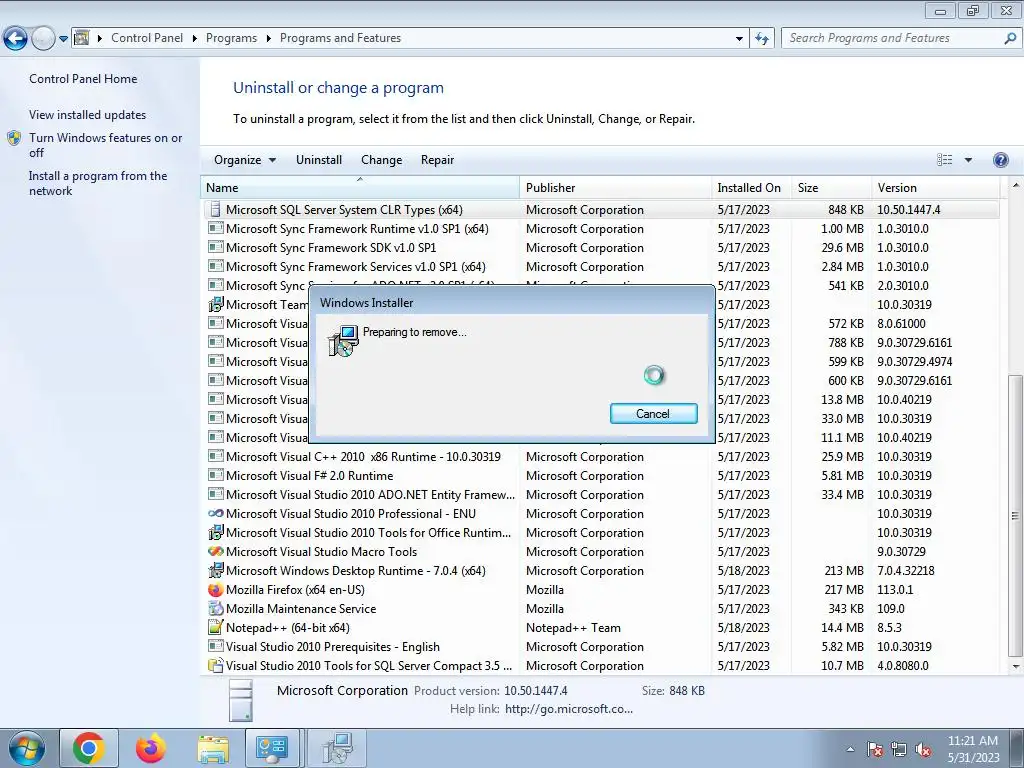Expand the view options dropdown arrow

tap(968, 160)
